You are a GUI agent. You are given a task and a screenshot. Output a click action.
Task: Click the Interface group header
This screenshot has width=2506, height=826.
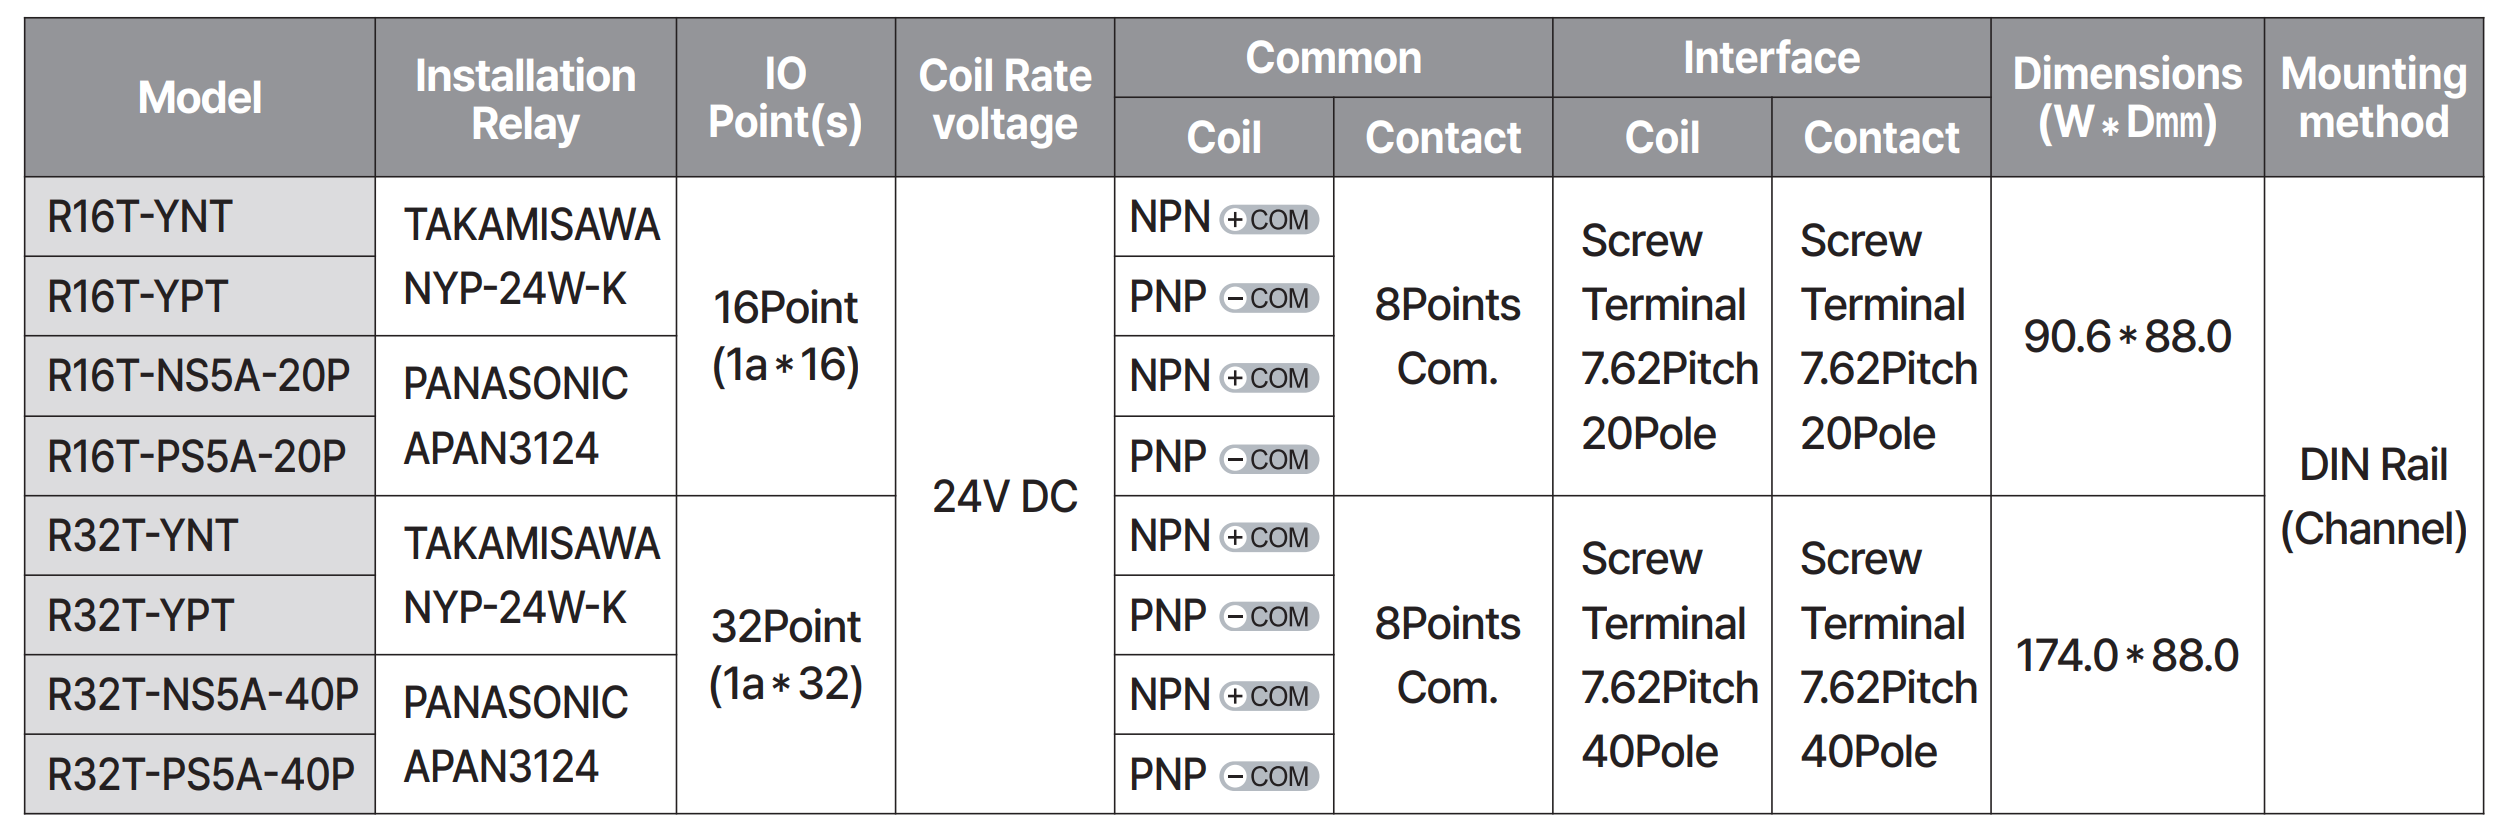click(x=1771, y=57)
